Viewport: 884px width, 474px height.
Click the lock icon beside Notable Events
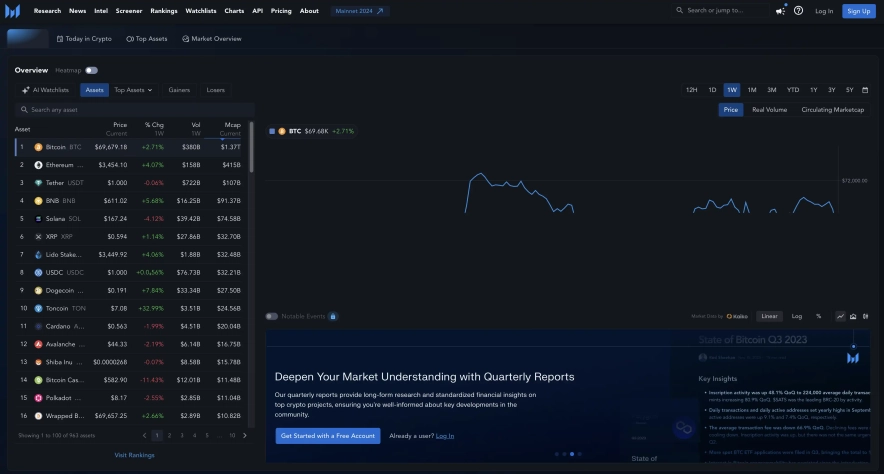tap(333, 316)
